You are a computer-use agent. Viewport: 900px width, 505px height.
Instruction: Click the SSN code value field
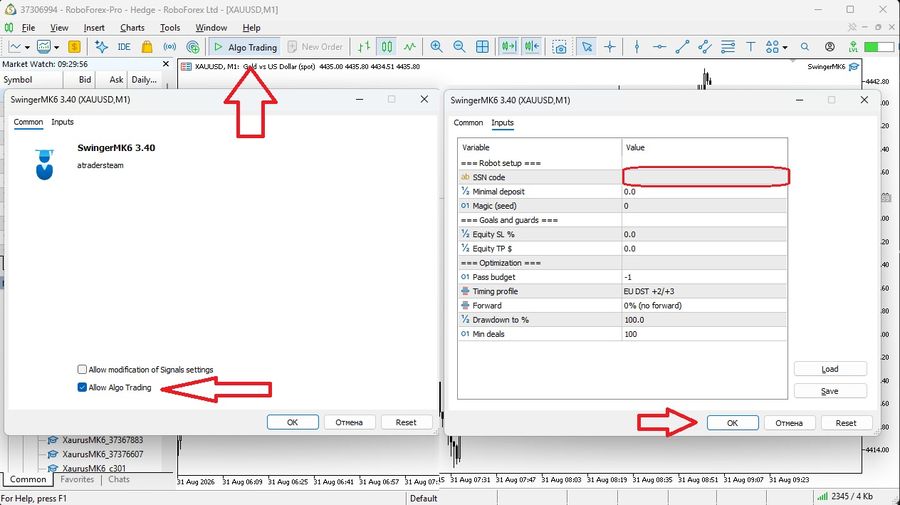[x=704, y=177]
